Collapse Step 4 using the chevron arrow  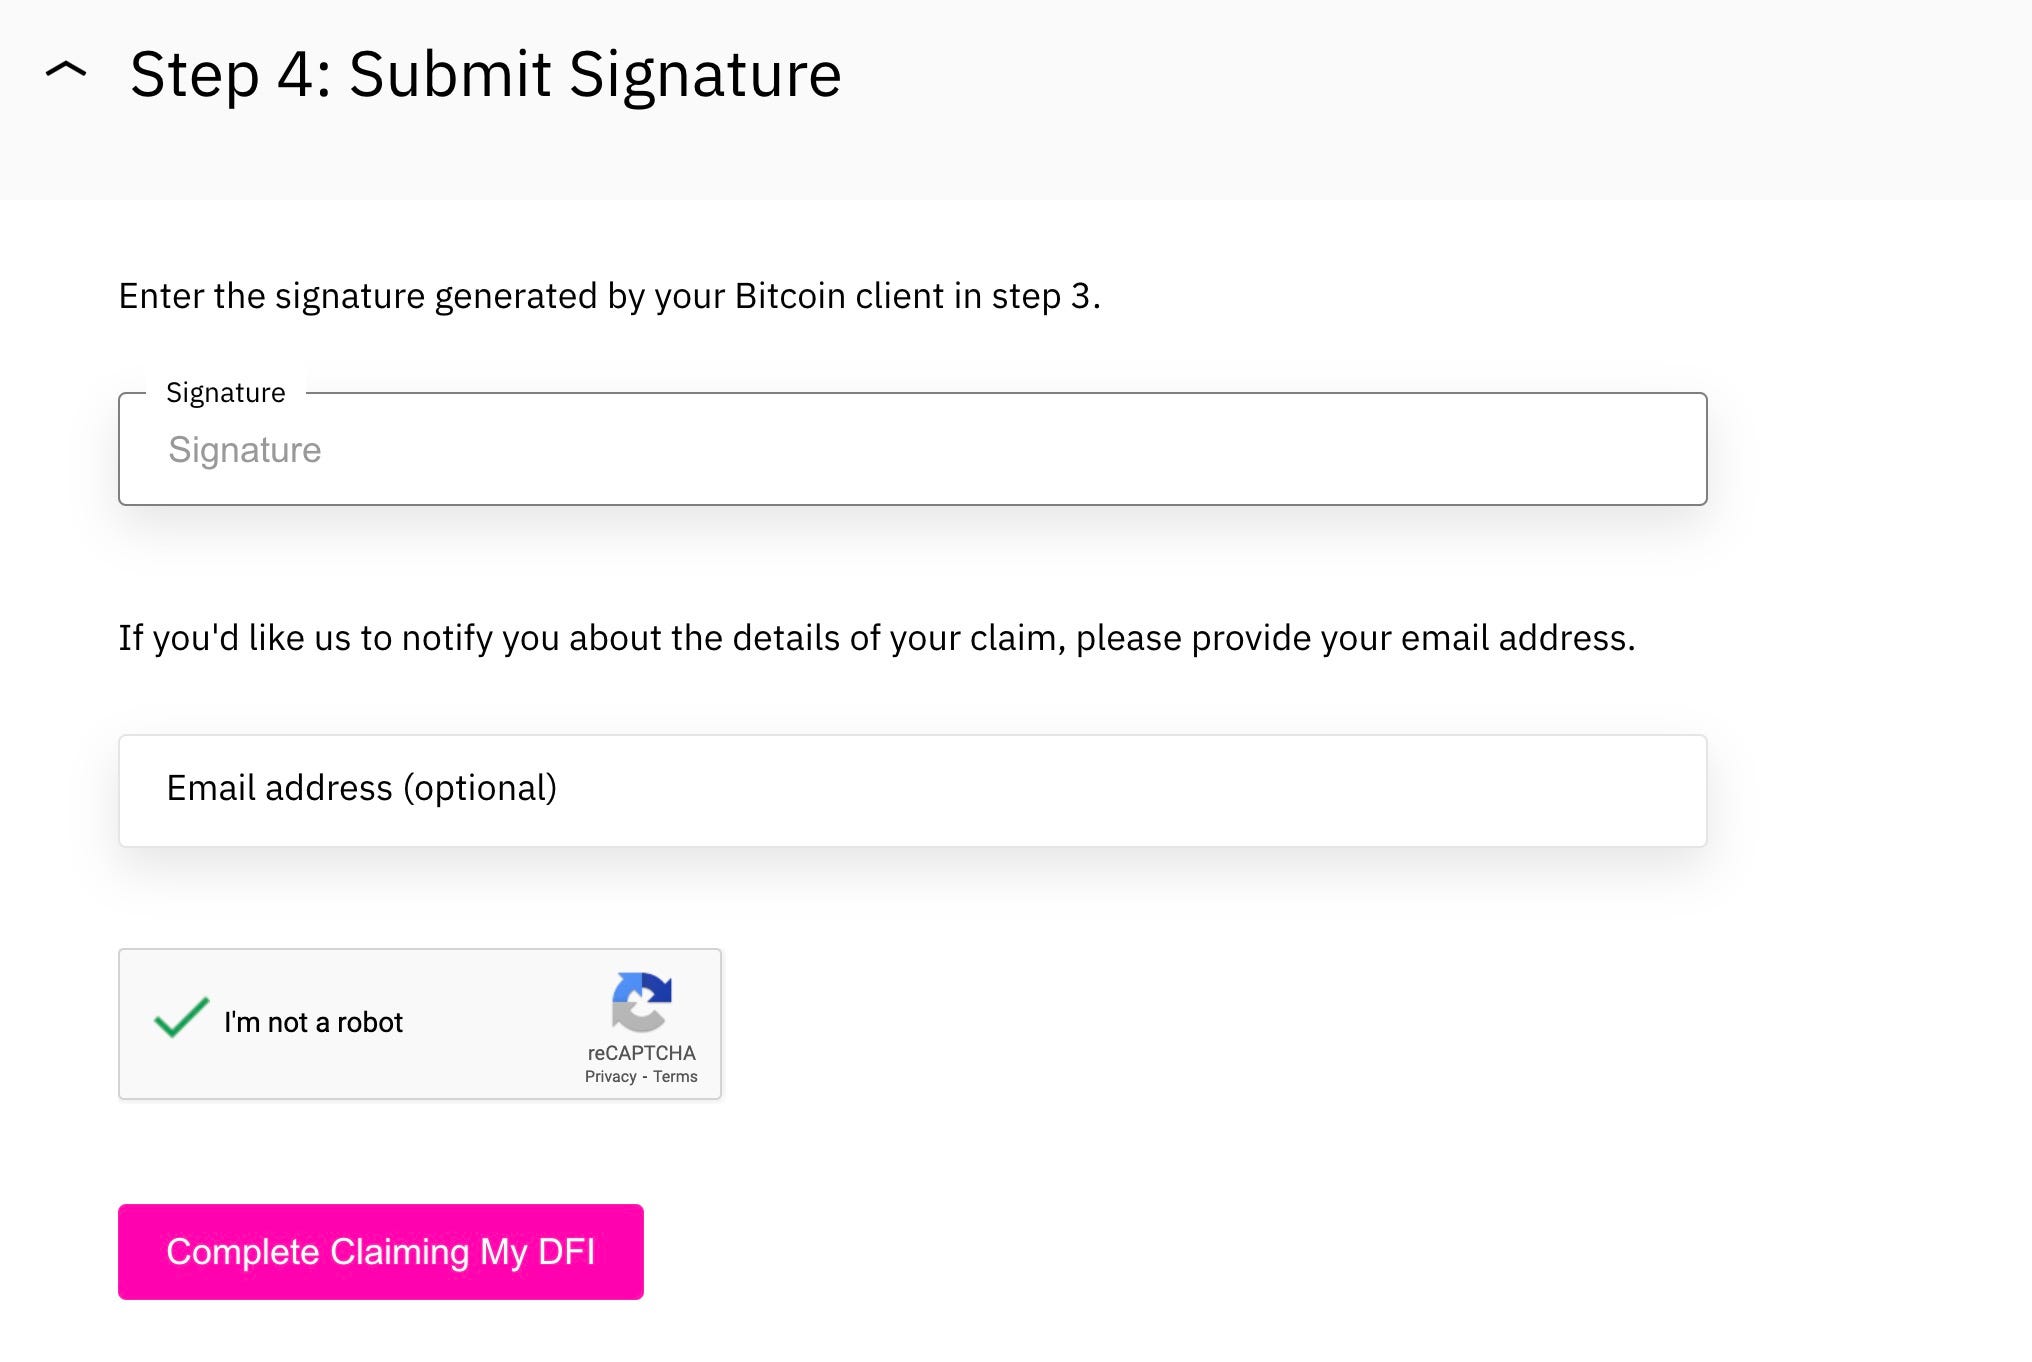point(66,71)
